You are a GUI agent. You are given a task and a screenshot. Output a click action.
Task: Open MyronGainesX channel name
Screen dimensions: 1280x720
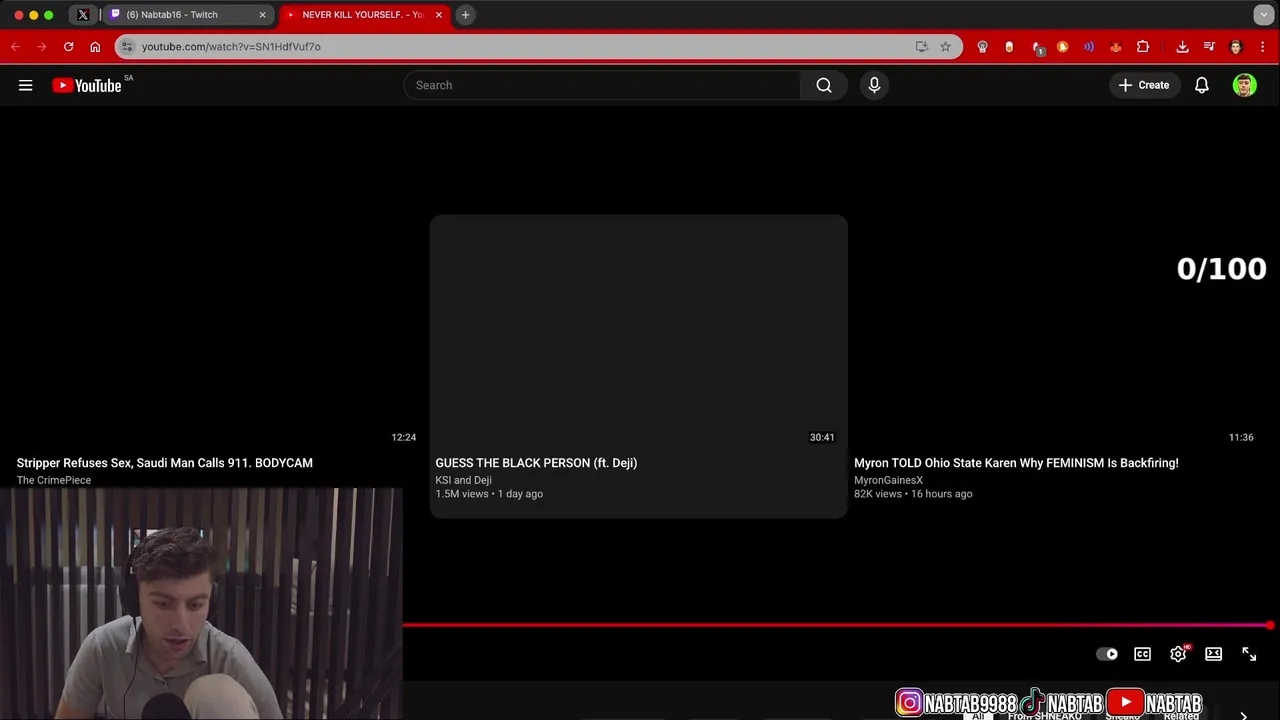click(888, 480)
